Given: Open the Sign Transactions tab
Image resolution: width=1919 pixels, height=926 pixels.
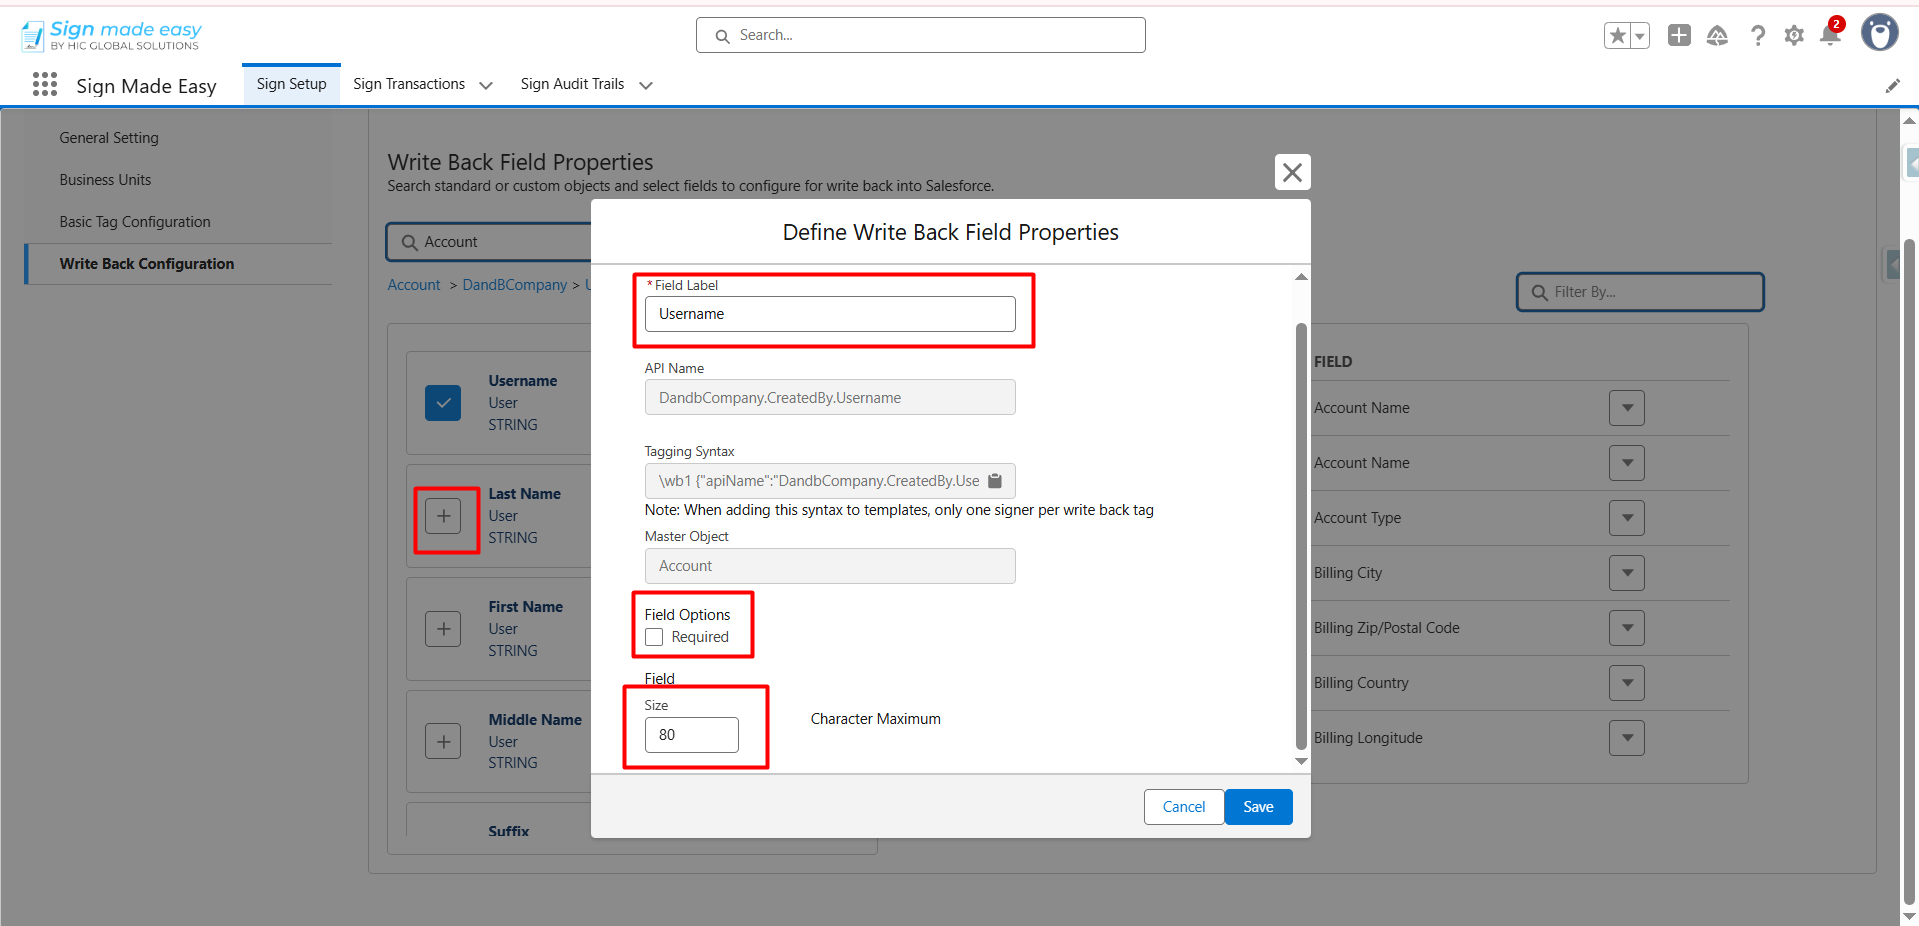Looking at the screenshot, I should [409, 84].
